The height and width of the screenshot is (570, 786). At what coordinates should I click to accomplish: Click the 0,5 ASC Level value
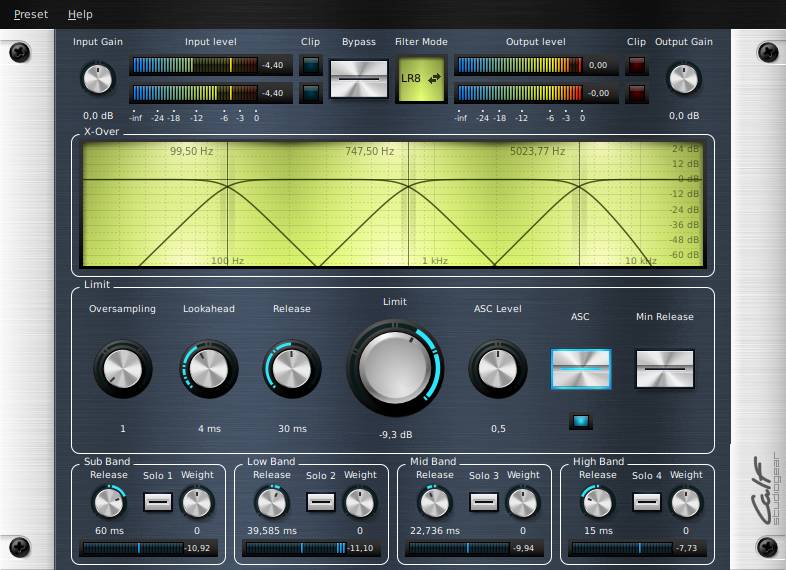[x=498, y=429]
